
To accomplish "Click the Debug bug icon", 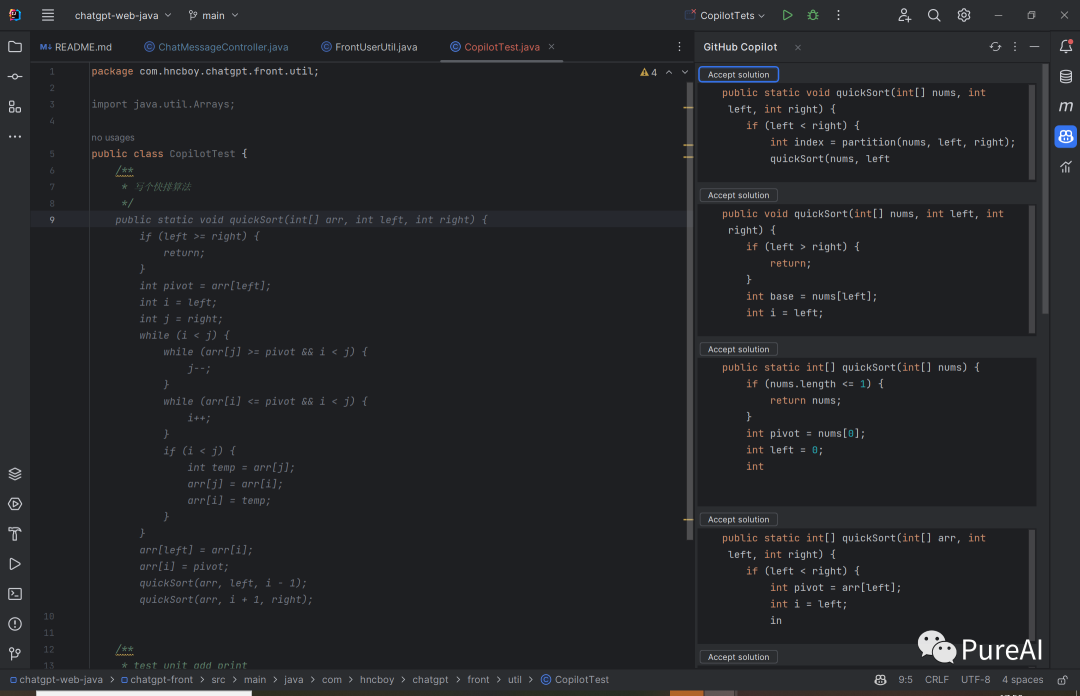I will 813,15.
